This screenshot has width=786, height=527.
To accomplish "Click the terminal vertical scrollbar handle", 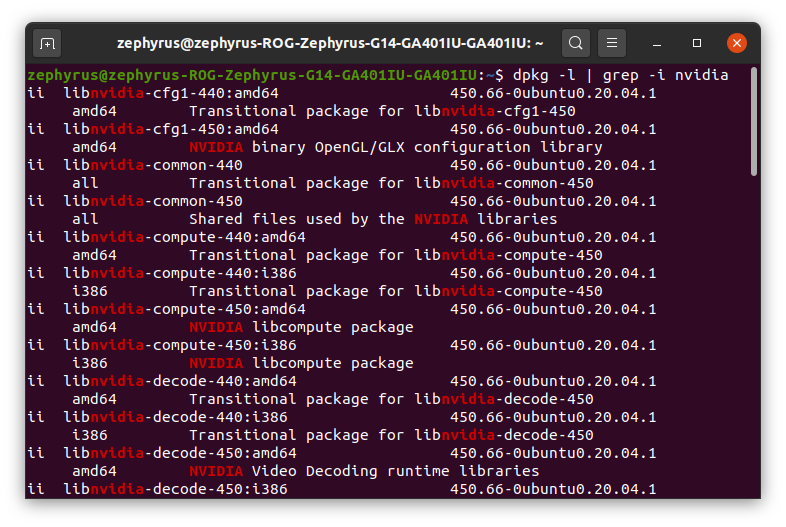I will pyautogui.click(x=754, y=122).
